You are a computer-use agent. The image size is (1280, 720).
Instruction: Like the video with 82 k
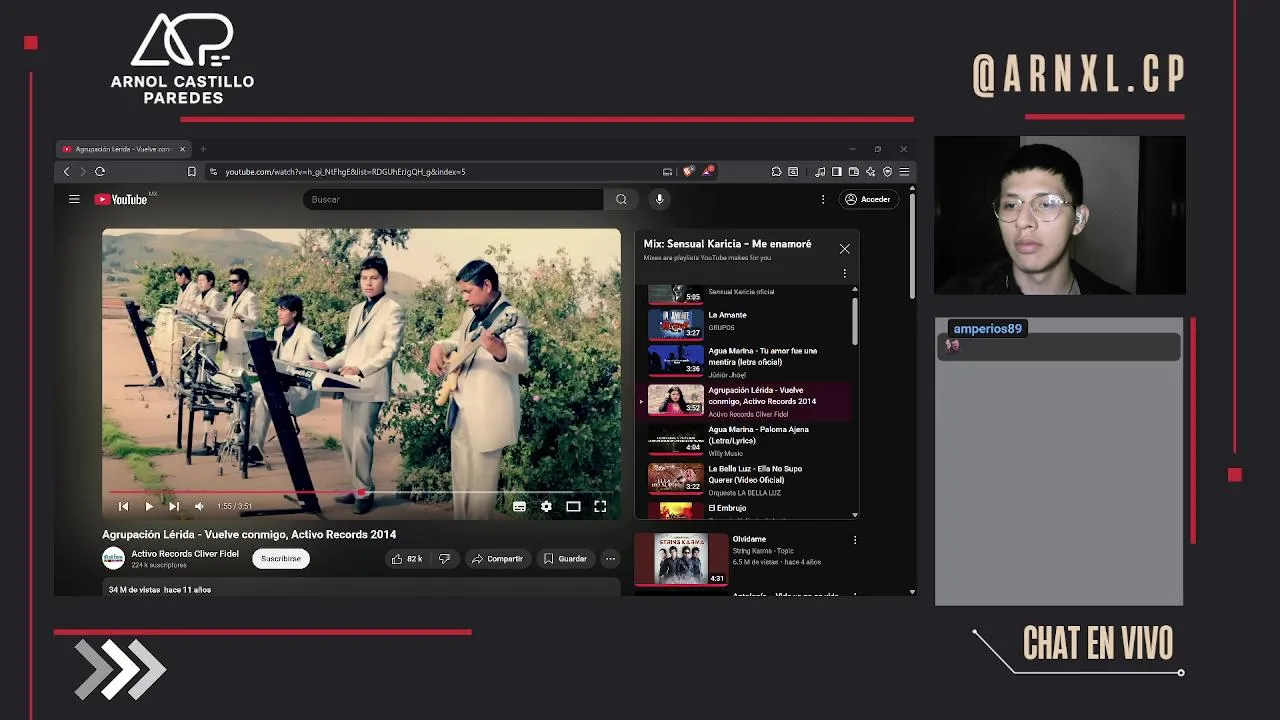click(x=407, y=559)
